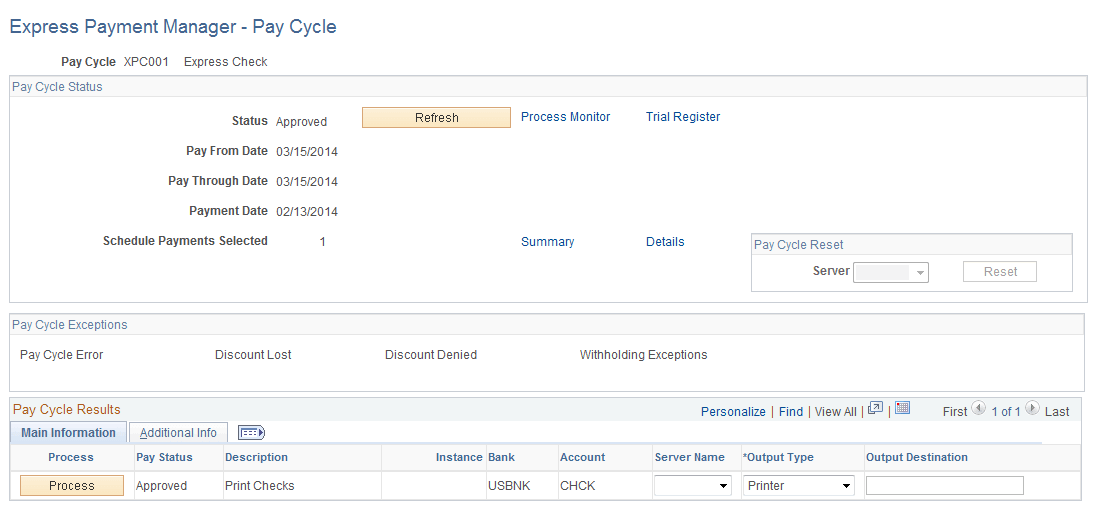Click the 'Discount Denied' exception label
The width and height of the screenshot is (1104, 515).
point(431,355)
